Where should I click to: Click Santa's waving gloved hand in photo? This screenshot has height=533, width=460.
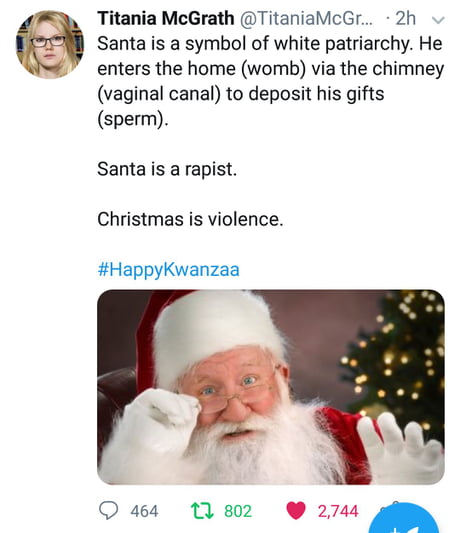400,444
